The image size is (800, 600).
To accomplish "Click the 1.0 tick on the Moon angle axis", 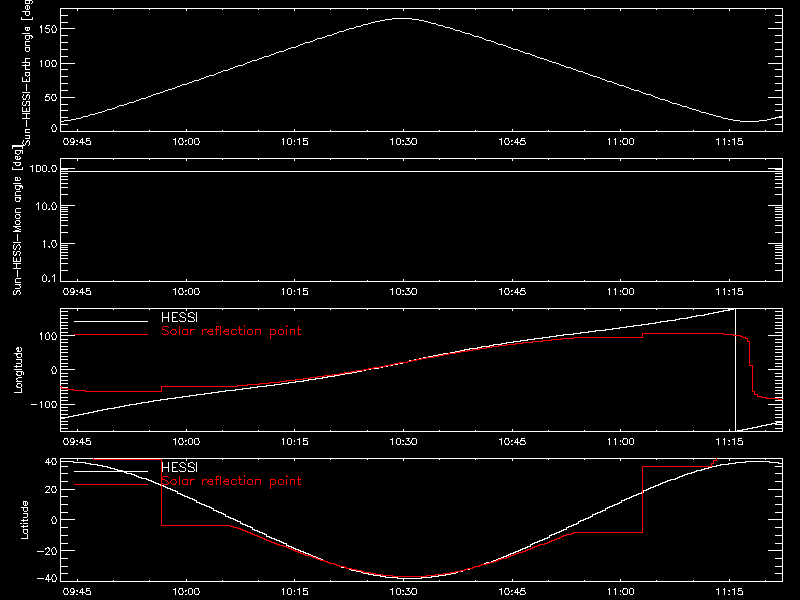I will pos(49,244).
